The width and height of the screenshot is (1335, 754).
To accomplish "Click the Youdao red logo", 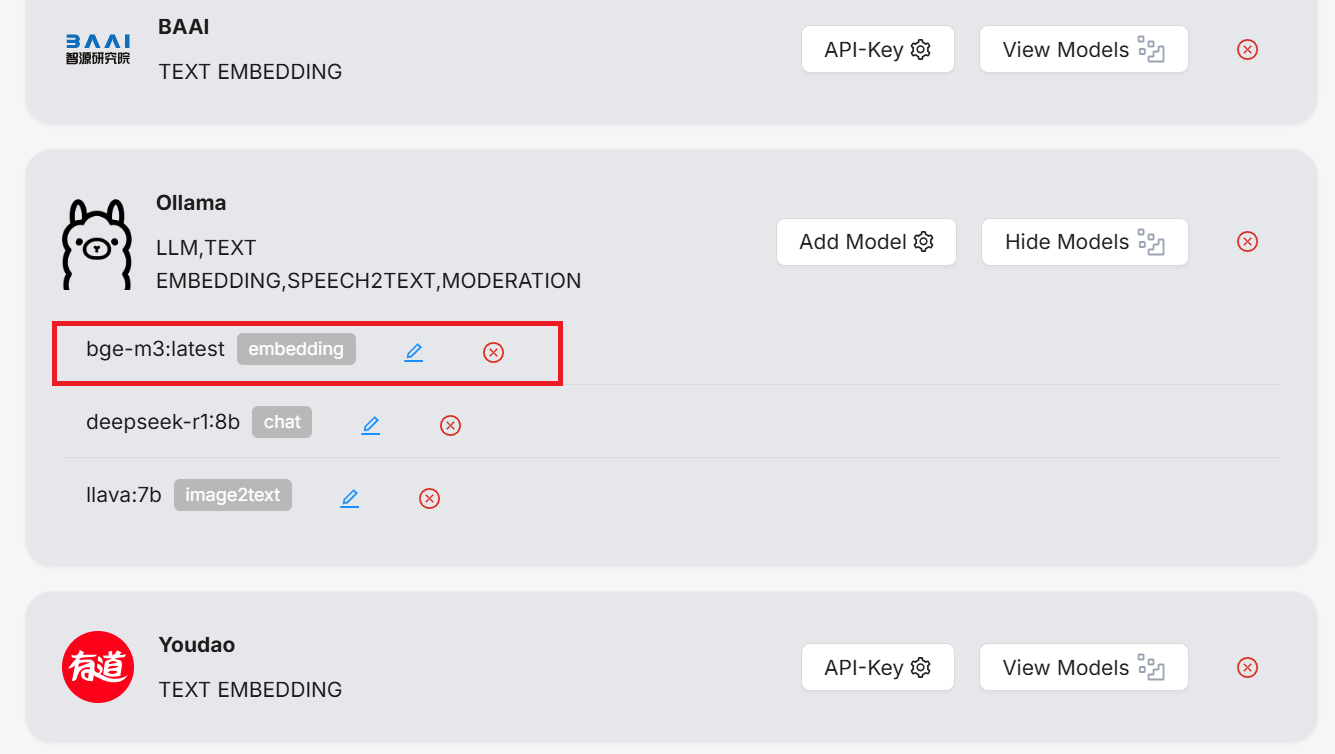I will coord(98,667).
